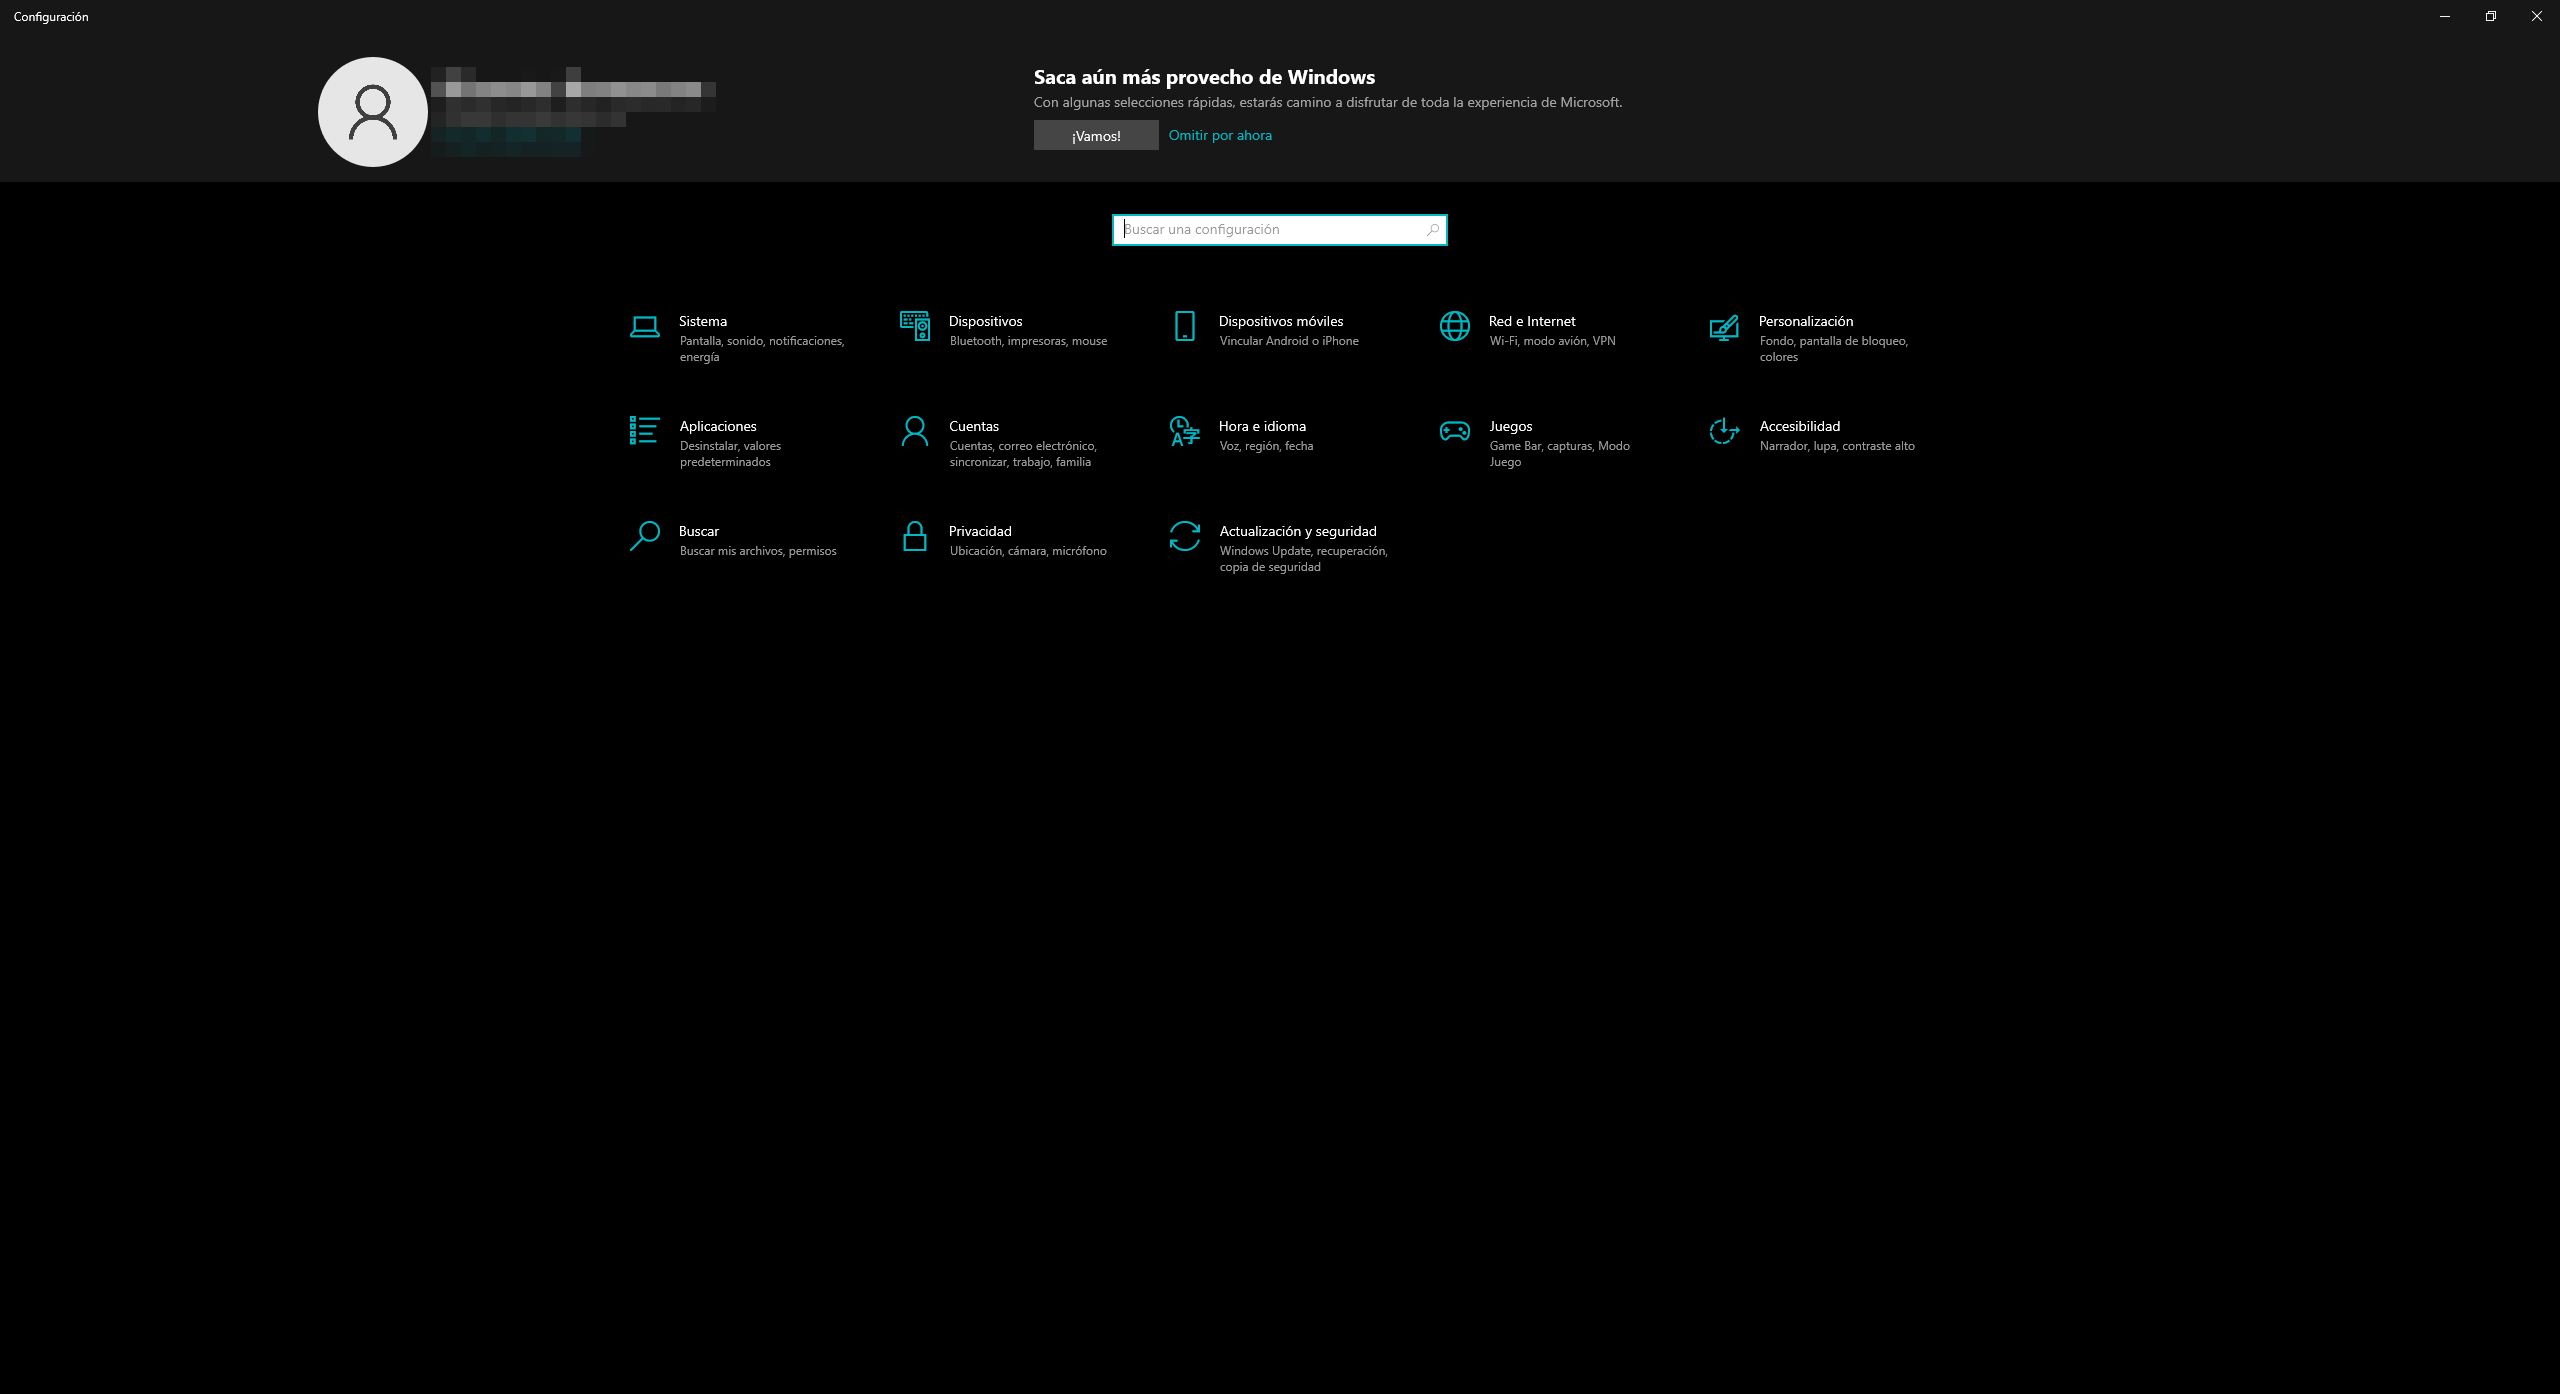Screen dimensions: 2560x1394
Task: Open the Red e Internet globe icon
Action: (x=1454, y=326)
